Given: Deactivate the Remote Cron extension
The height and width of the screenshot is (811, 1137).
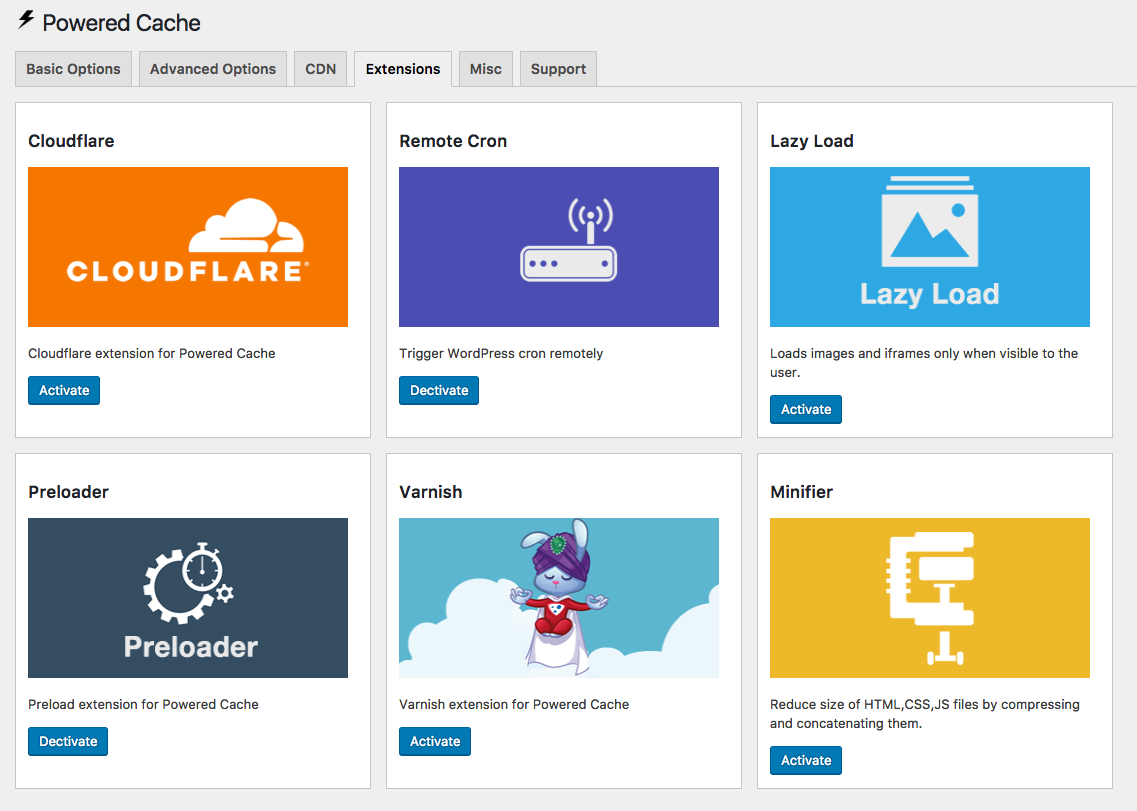Looking at the screenshot, I should [x=438, y=390].
